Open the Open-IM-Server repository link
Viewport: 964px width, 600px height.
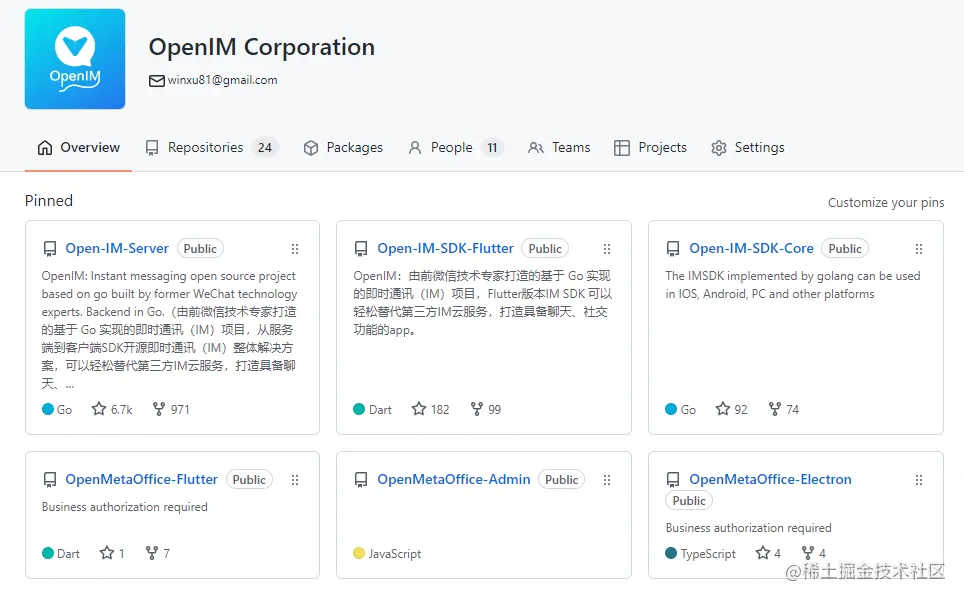(x=117, y=248)
